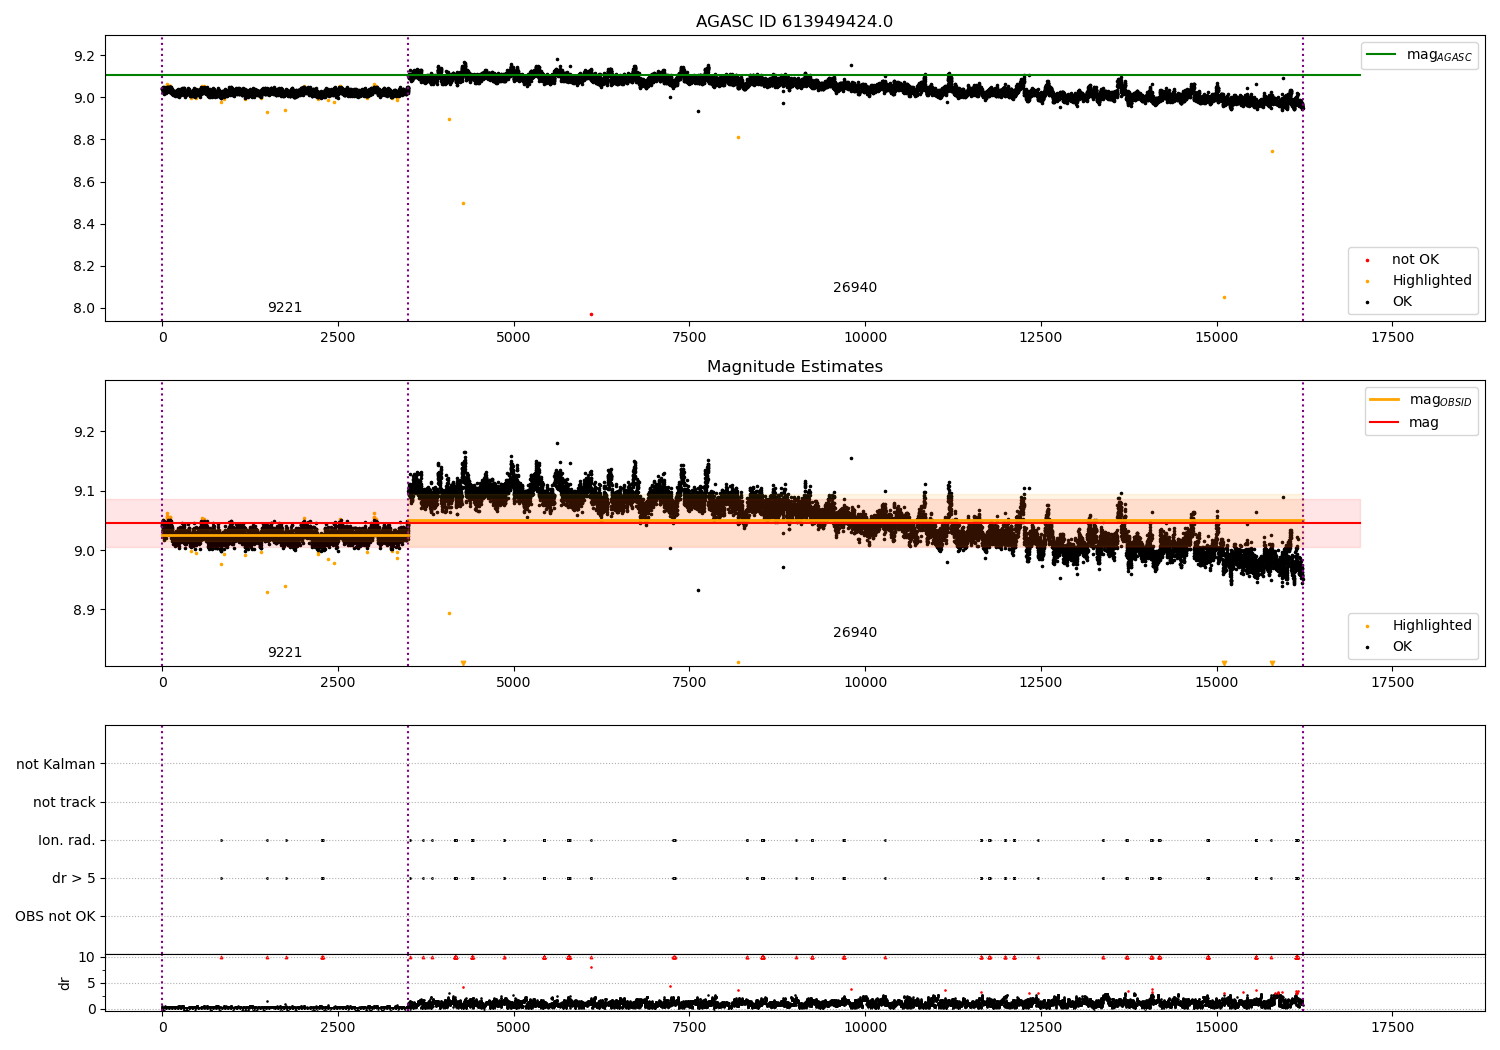Click the 'Ion. rad.' row label

click(67, 840)
